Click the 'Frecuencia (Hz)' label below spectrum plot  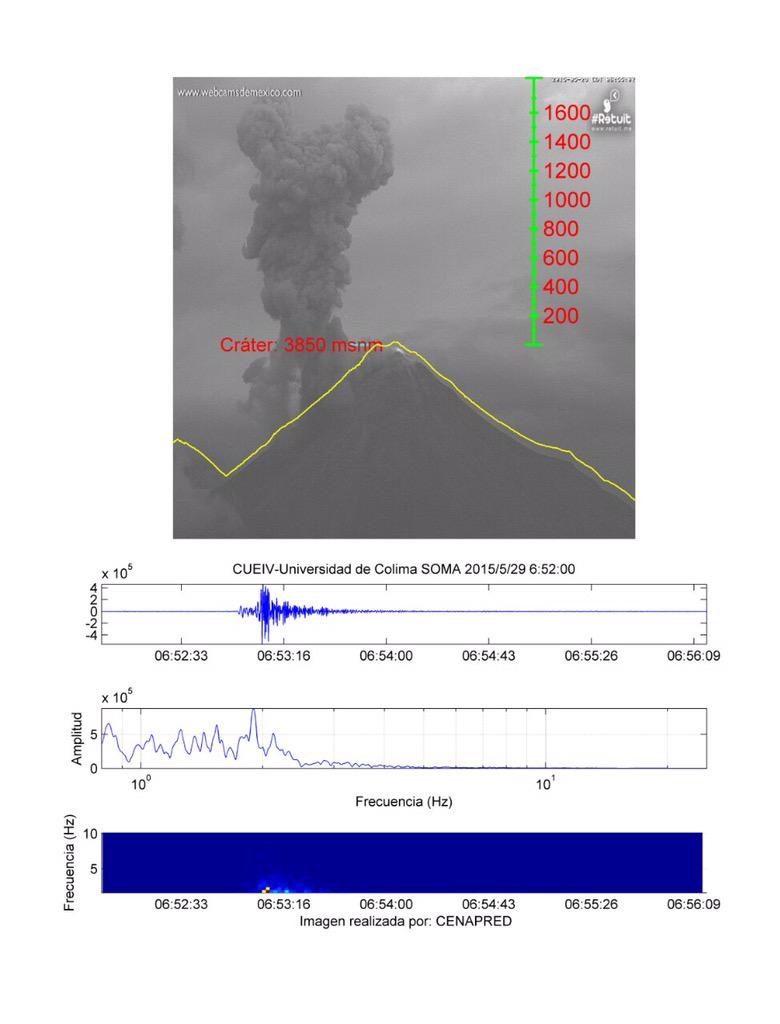tap(404, 801)
